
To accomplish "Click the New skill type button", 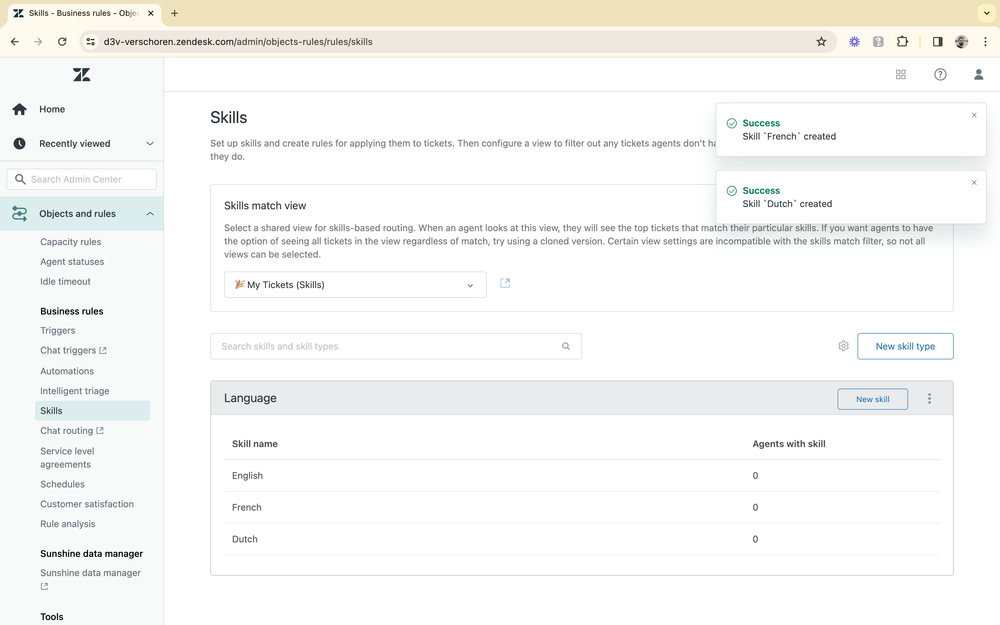I will click(x=905, y=345).
